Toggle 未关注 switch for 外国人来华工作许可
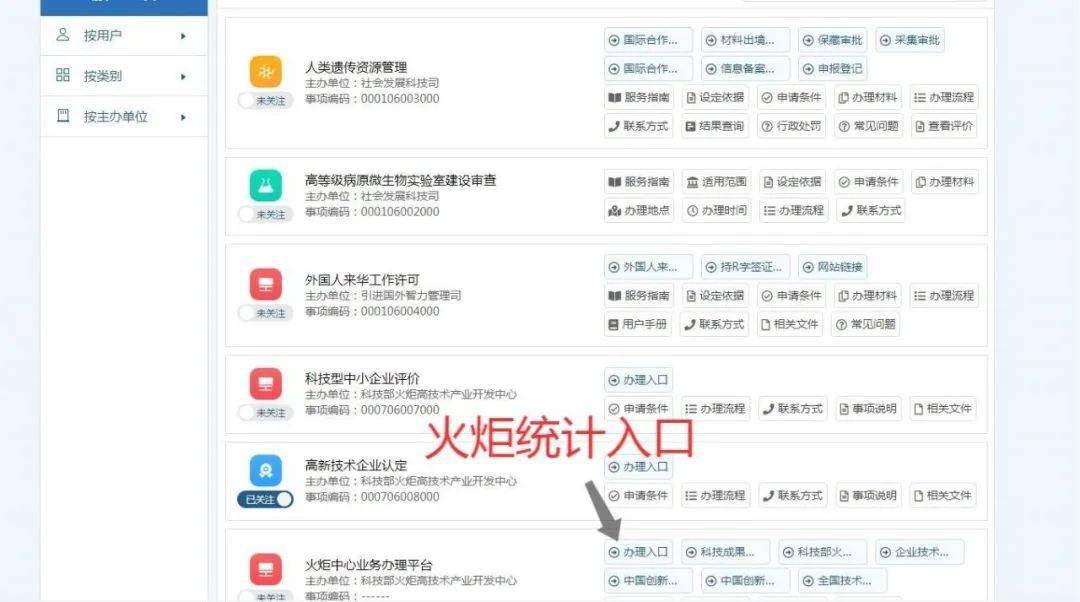Viewport: 1080px width, 602px height. pyautogui.click(x=265, y=313)
